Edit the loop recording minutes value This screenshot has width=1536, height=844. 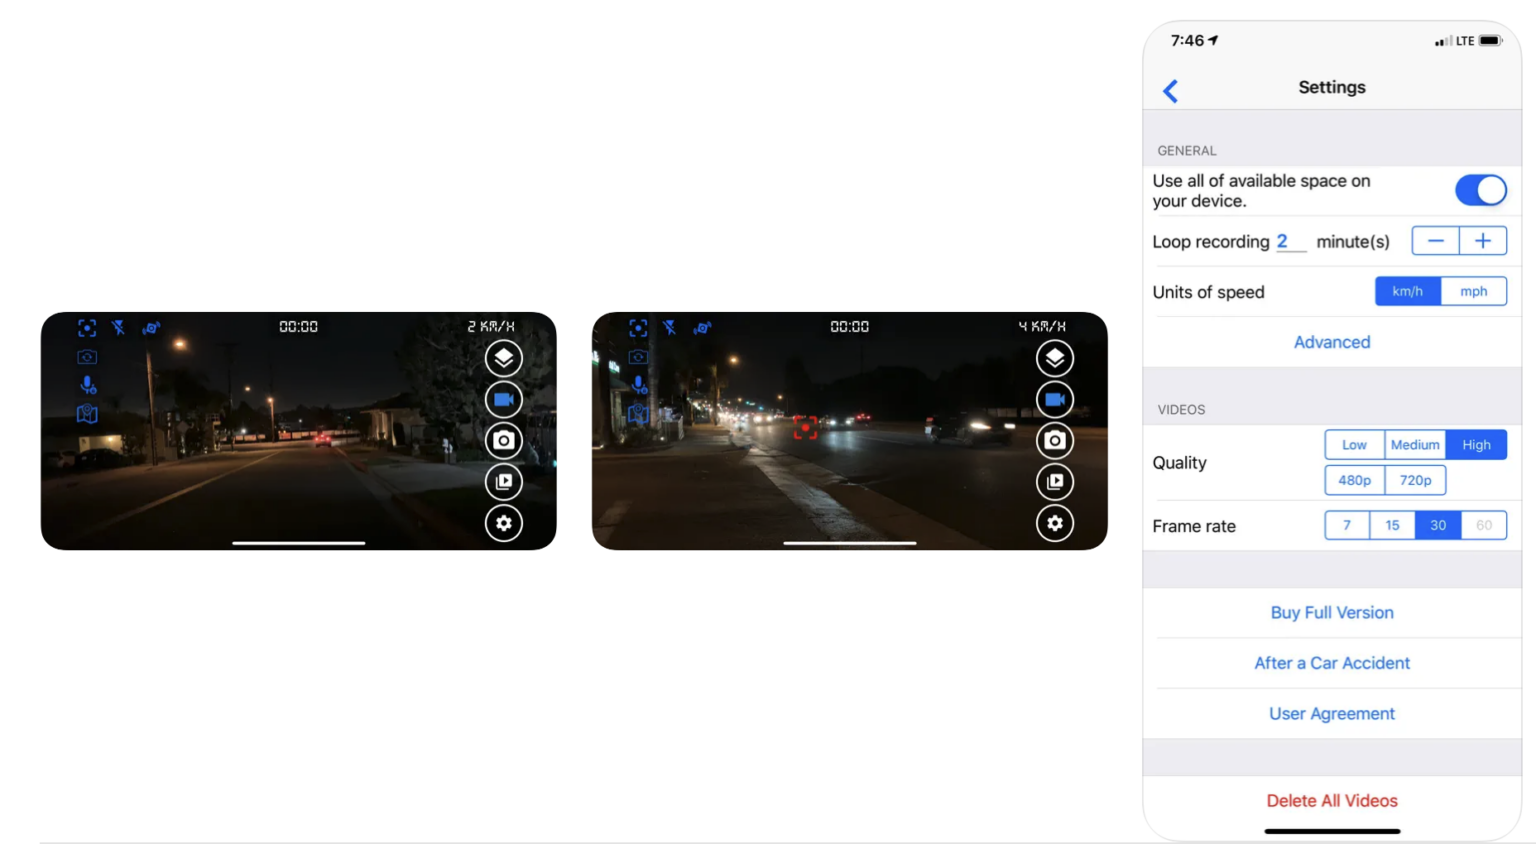pos(1284,241)
